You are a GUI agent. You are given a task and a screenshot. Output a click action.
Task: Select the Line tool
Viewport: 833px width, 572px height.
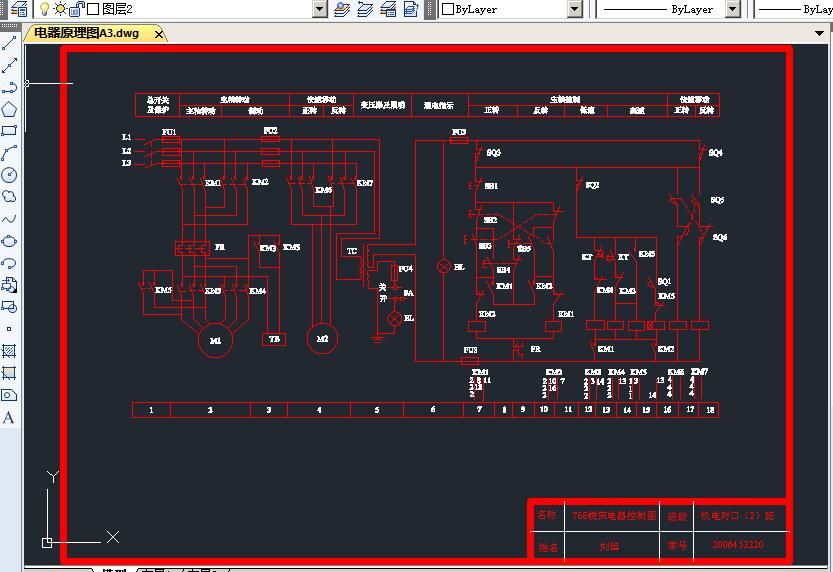click(10, 44)
